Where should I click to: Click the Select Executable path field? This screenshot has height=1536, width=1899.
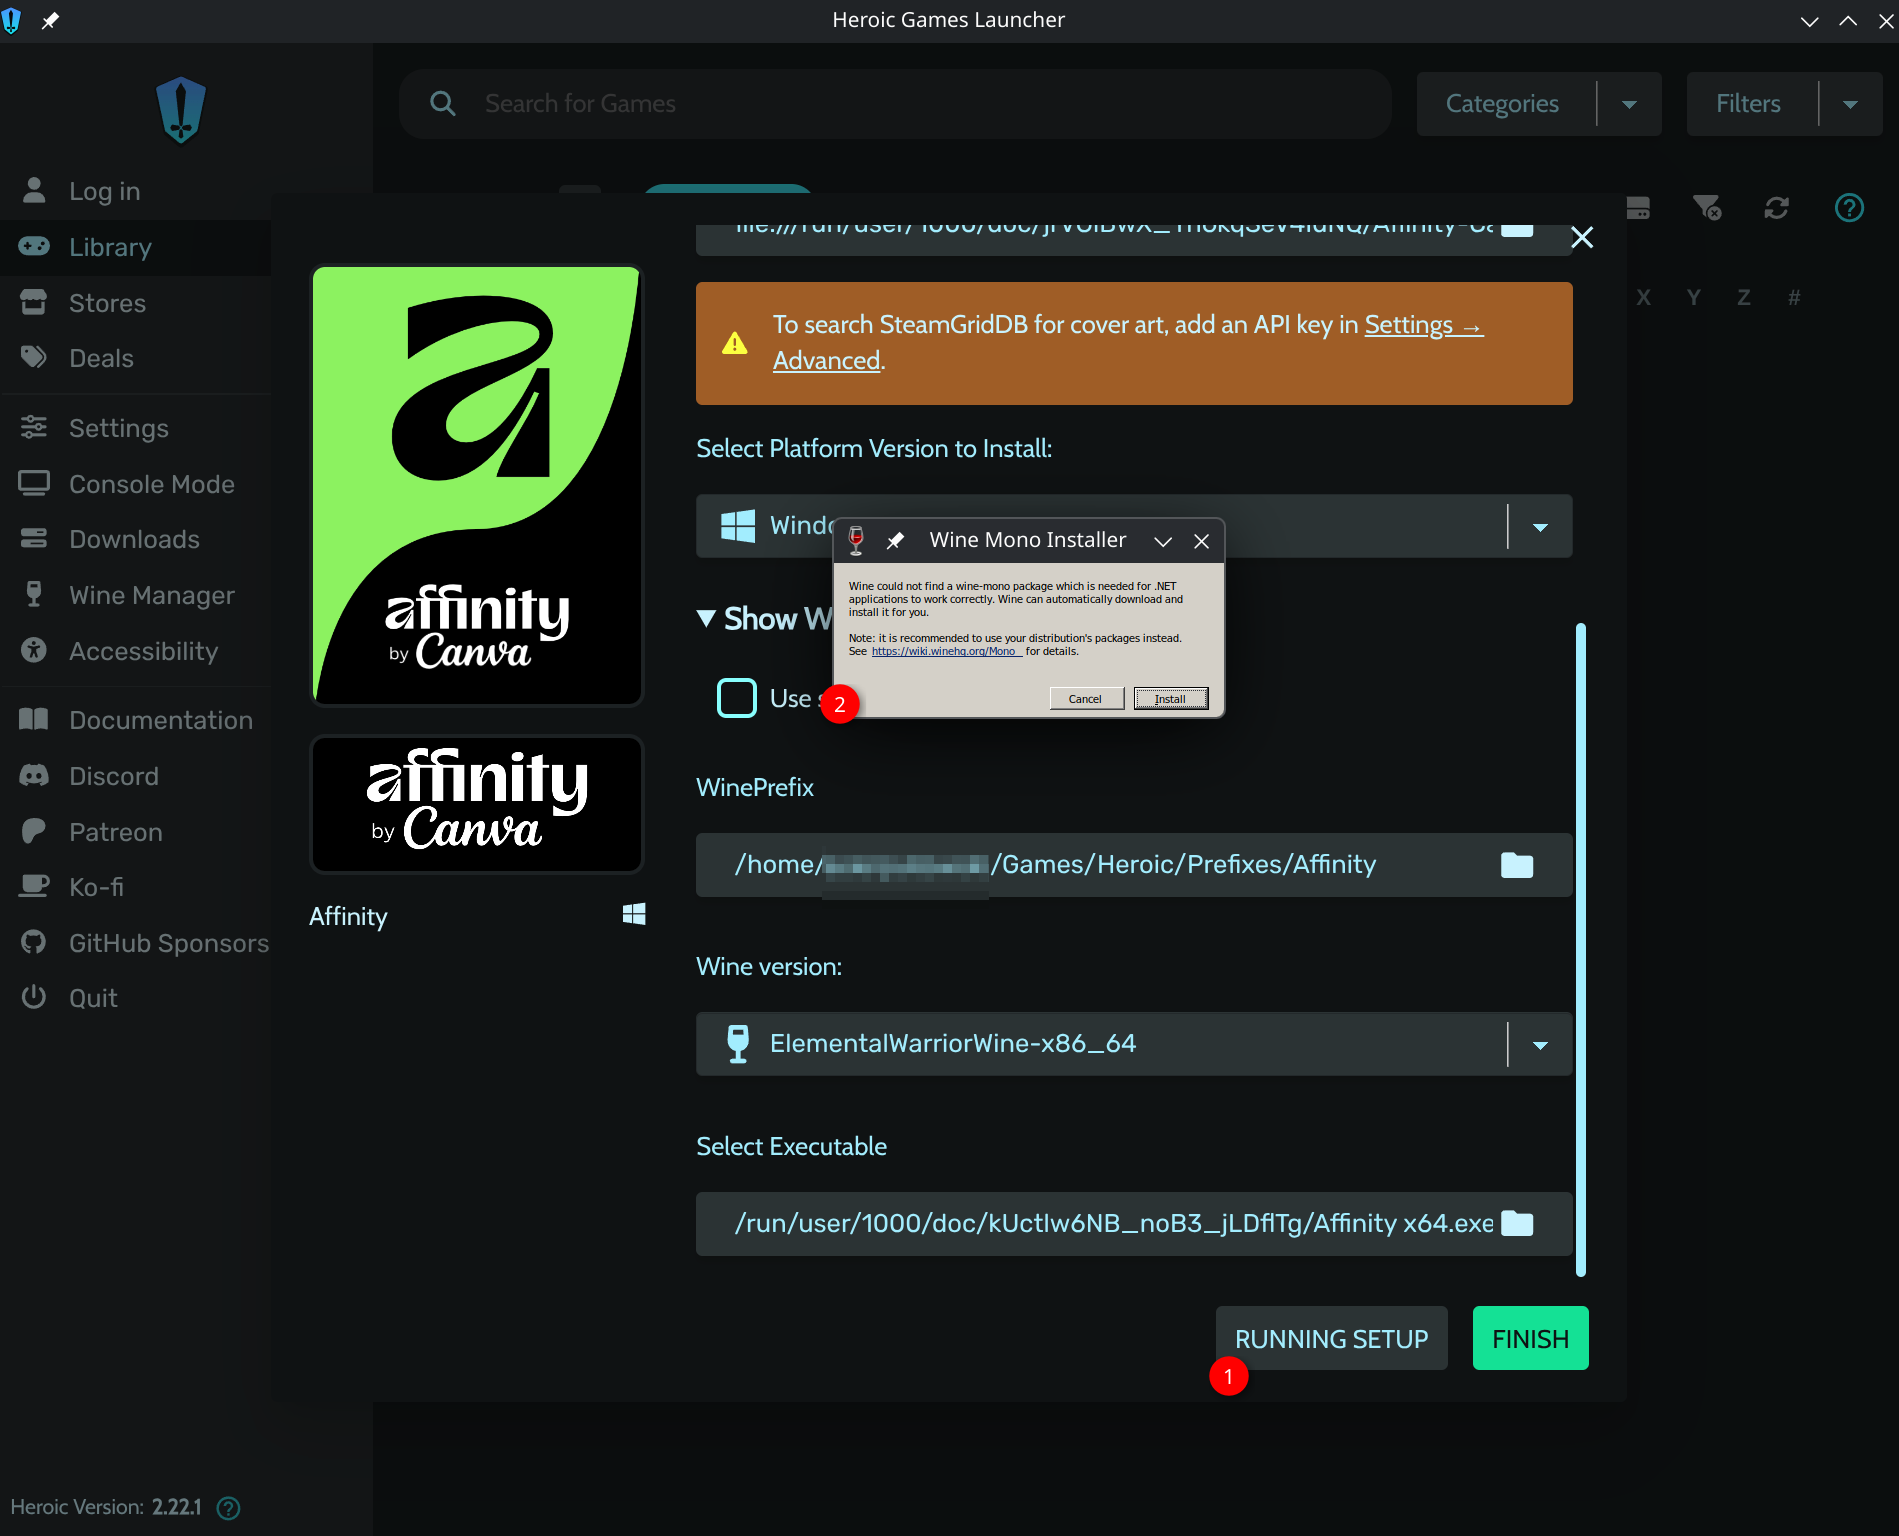point(1134,1224)
